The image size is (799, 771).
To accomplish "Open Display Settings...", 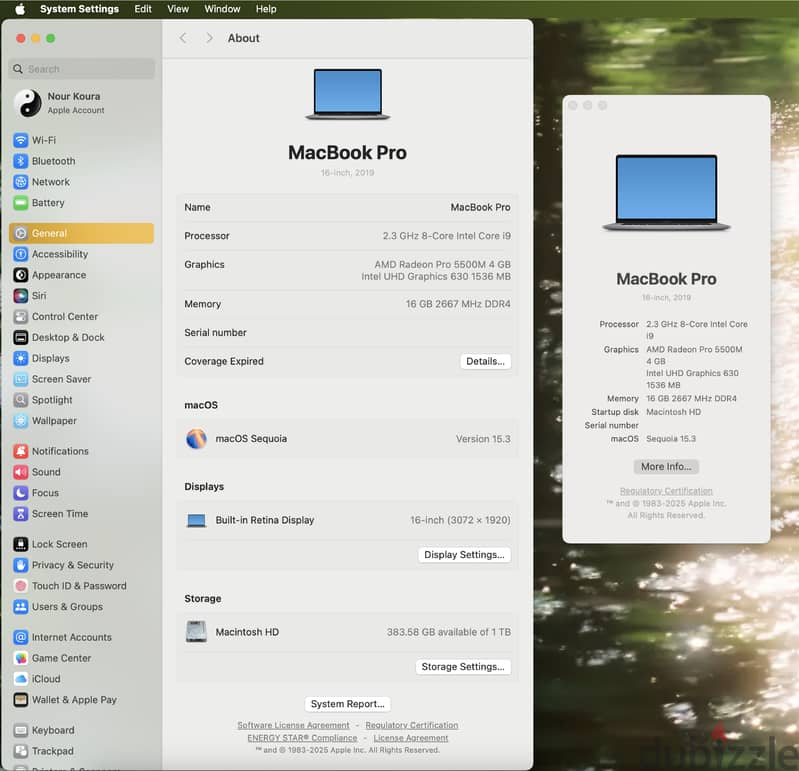I will (464, 555).
